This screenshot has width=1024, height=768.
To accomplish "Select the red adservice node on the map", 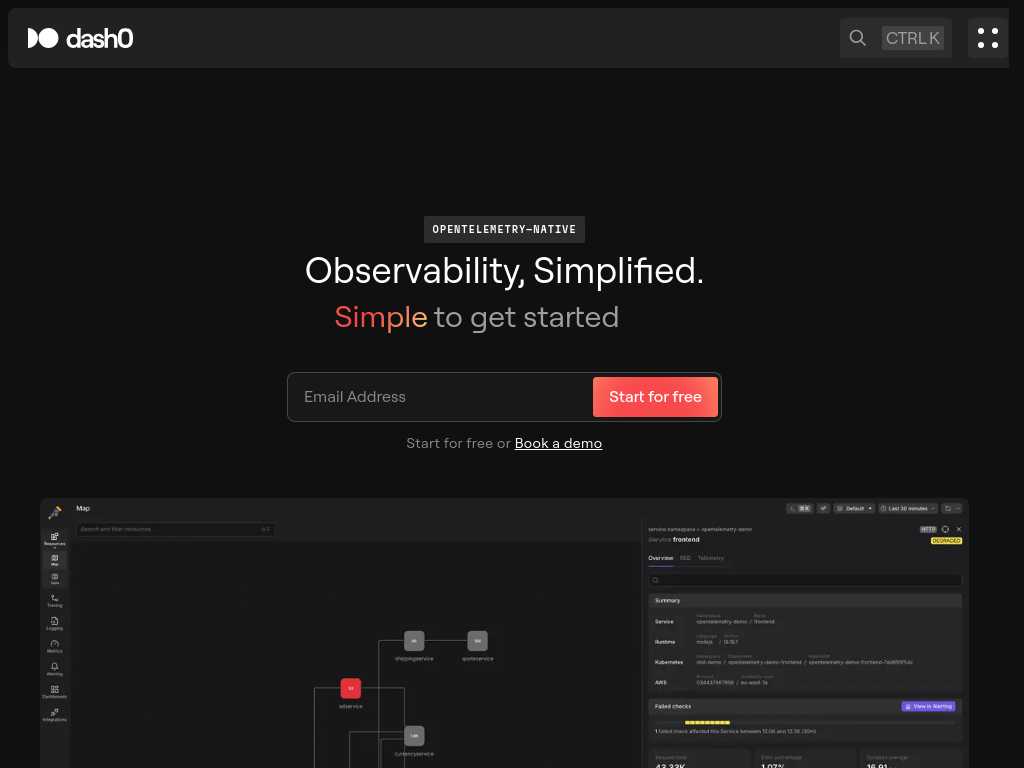I will (351, 688).
